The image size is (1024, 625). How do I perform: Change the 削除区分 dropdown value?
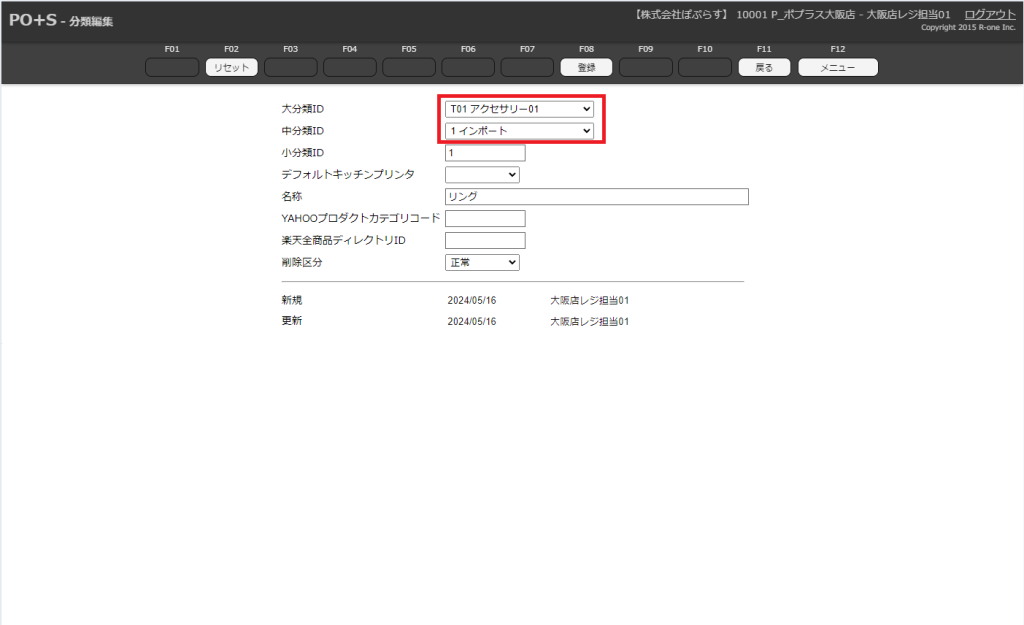click(482, 262)
